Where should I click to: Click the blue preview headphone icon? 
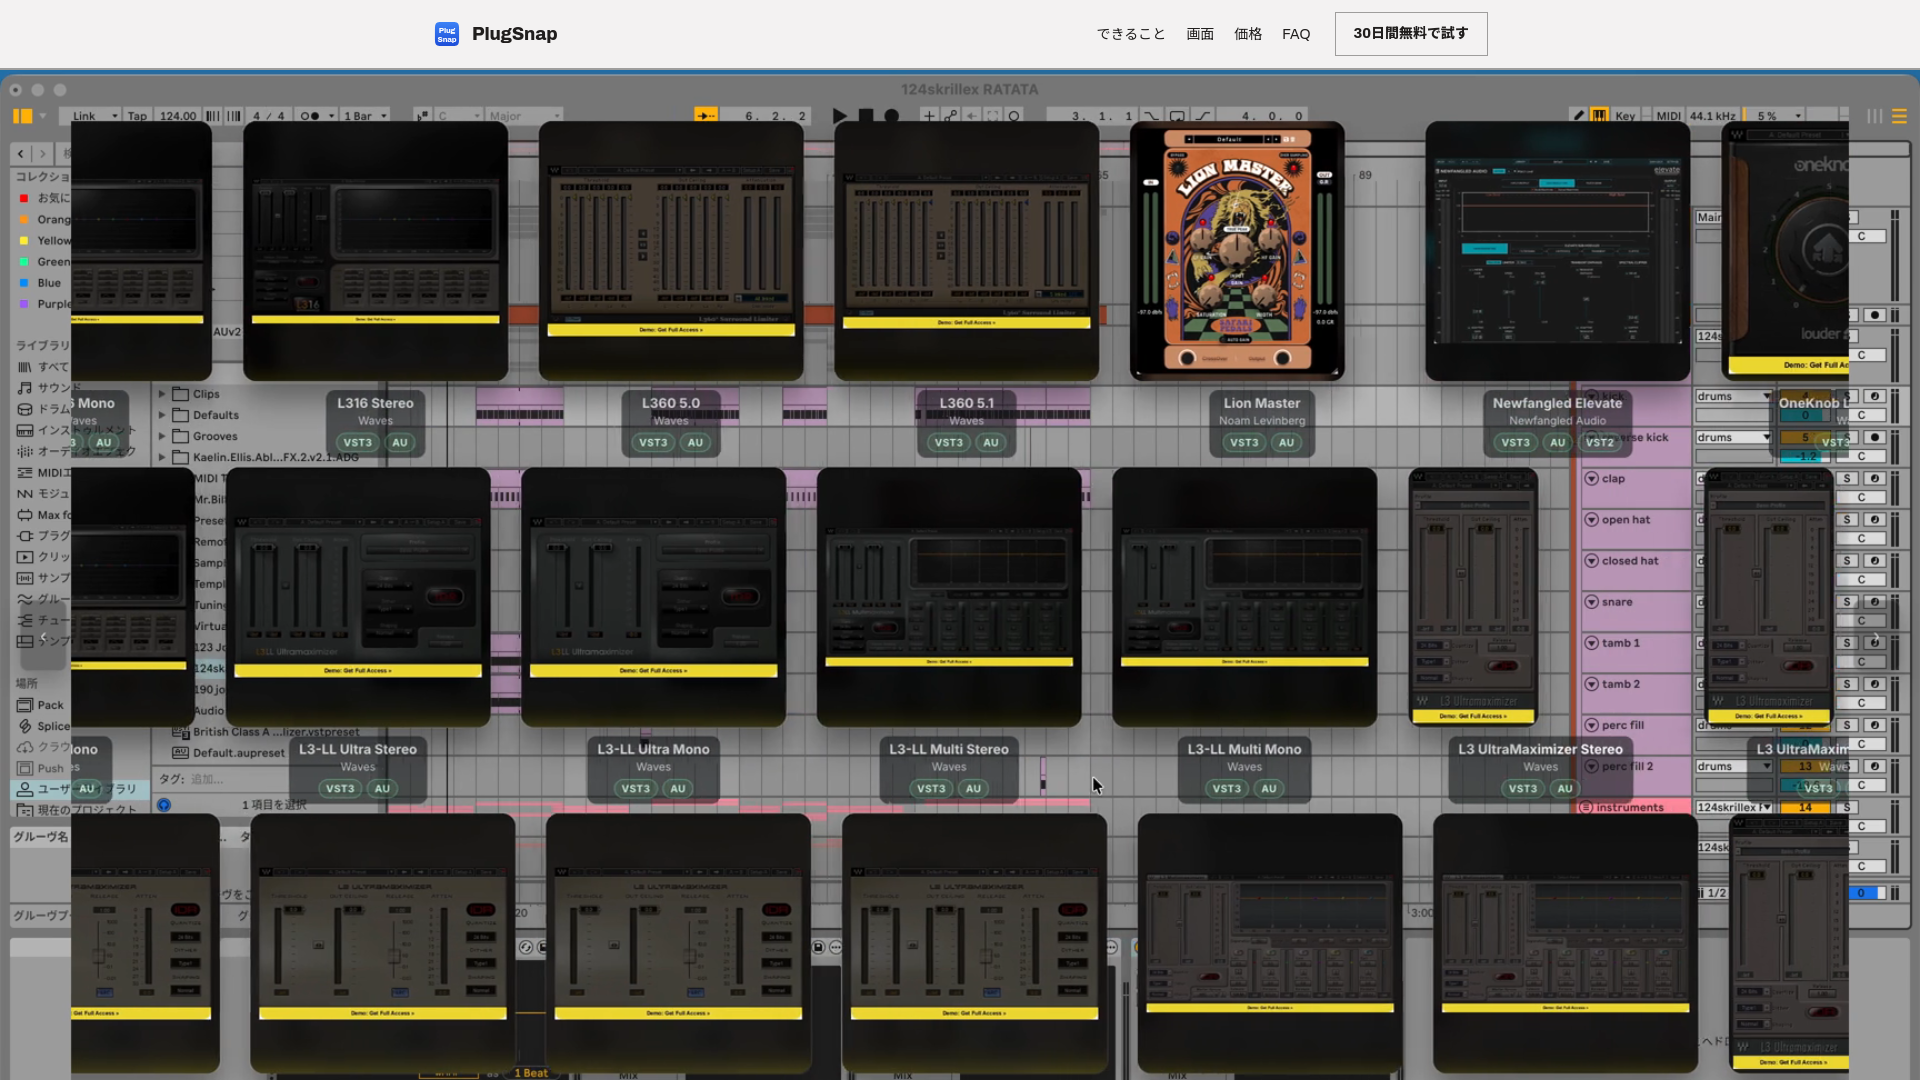pyautogui.click(x=164, y=805)
